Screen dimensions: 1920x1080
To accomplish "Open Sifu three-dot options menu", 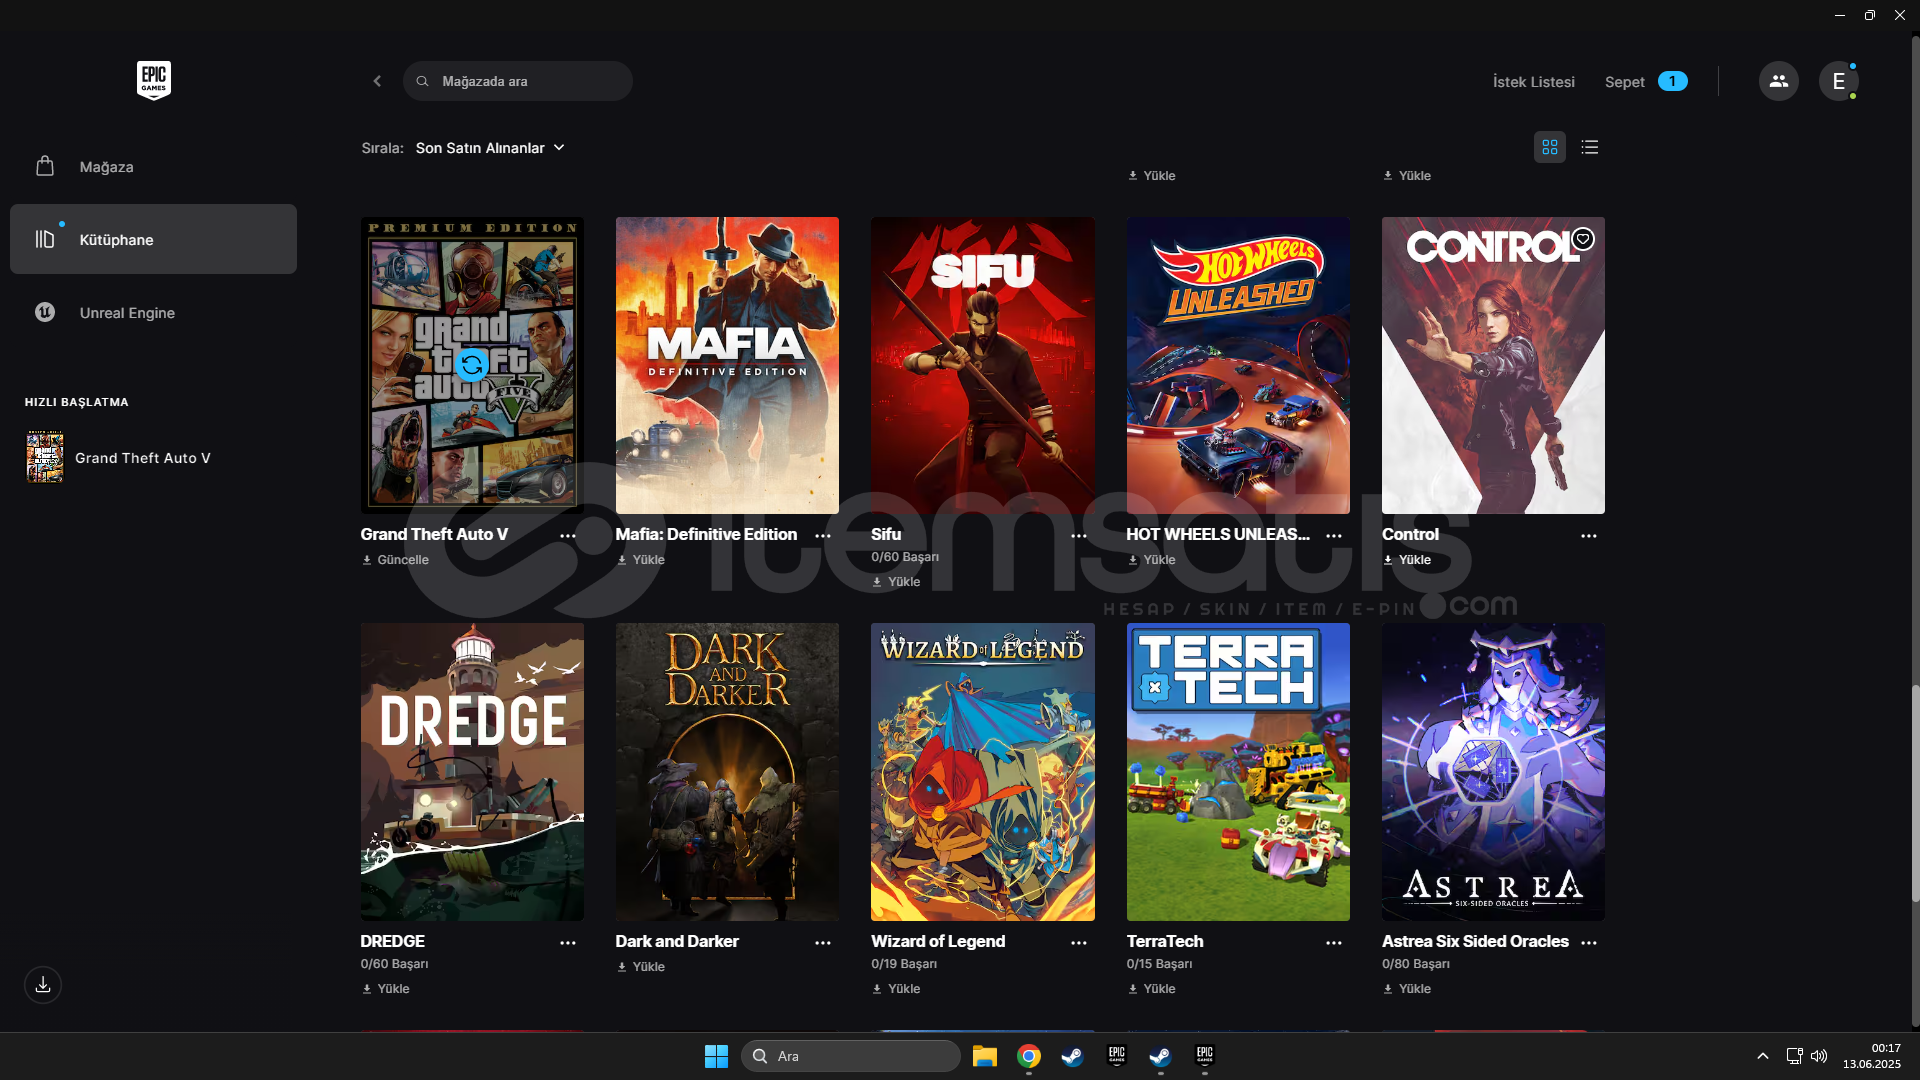I will [x=1079, y=536].
